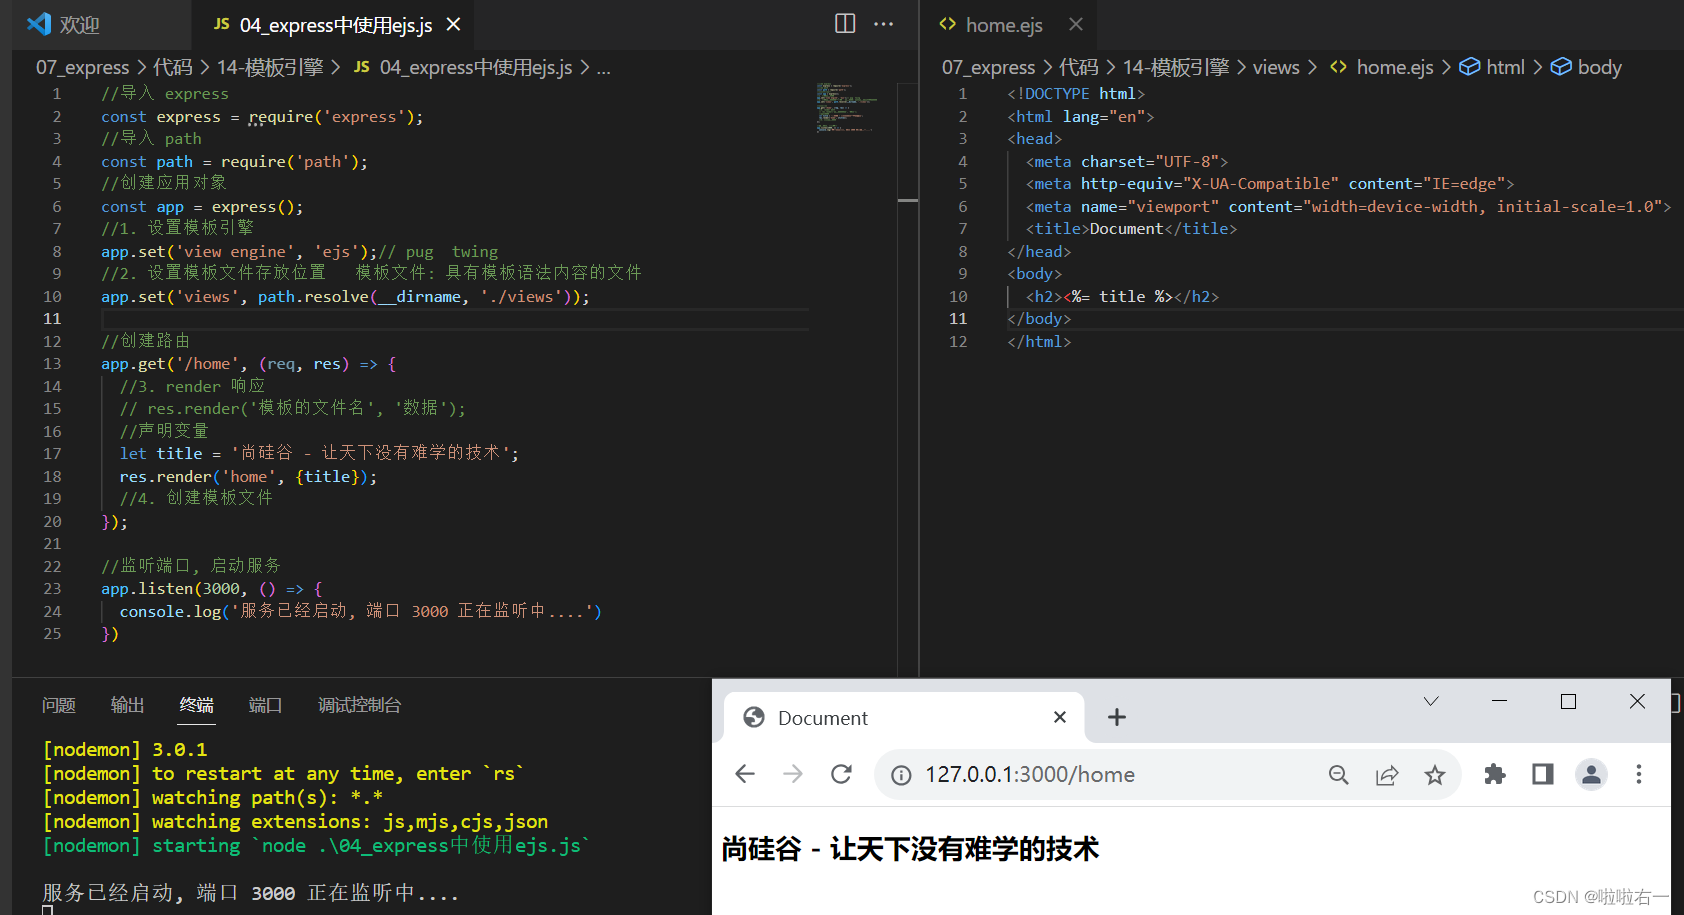Open the 终端 terminal panel tab
1684x915 pixels.
196,705
